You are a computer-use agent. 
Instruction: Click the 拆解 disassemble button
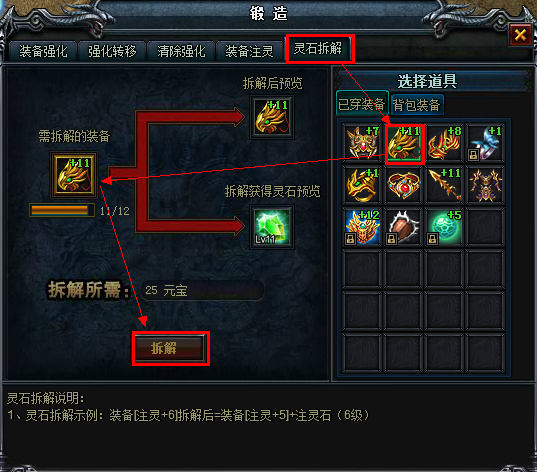170,348
